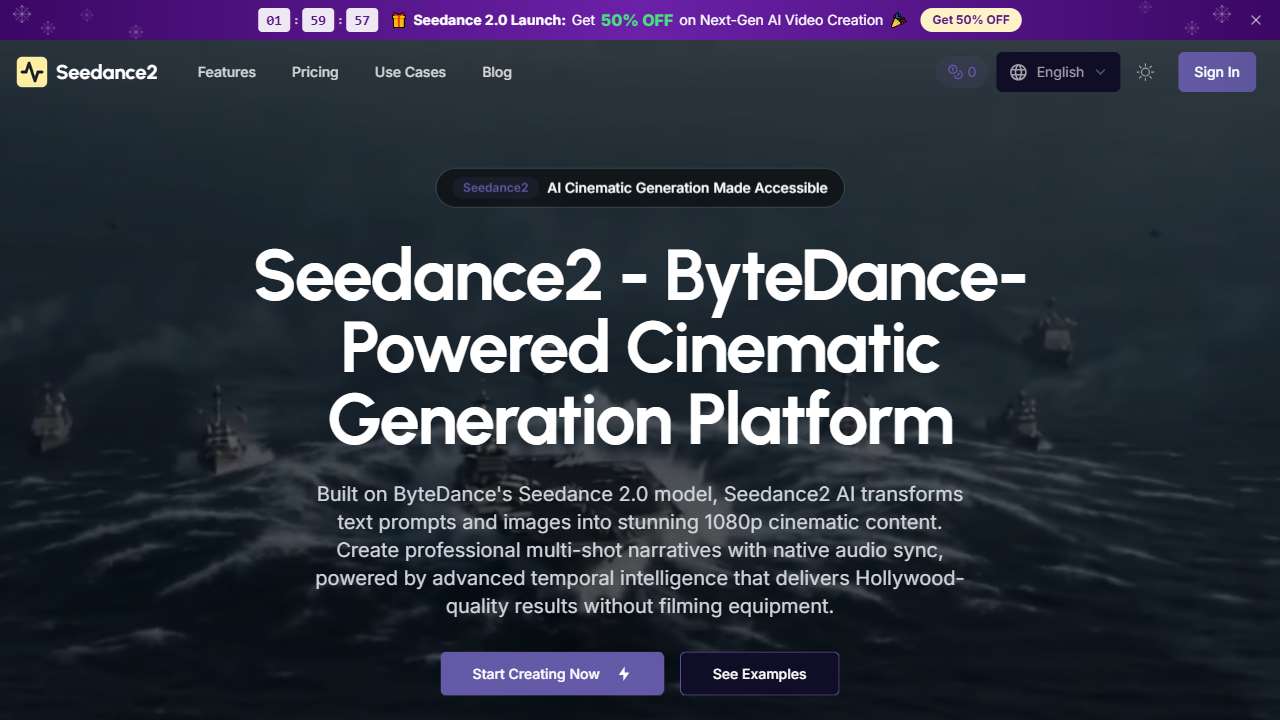
Task: Click the Seedance2 waveform logo icon
Action: (x=31, y=71)
